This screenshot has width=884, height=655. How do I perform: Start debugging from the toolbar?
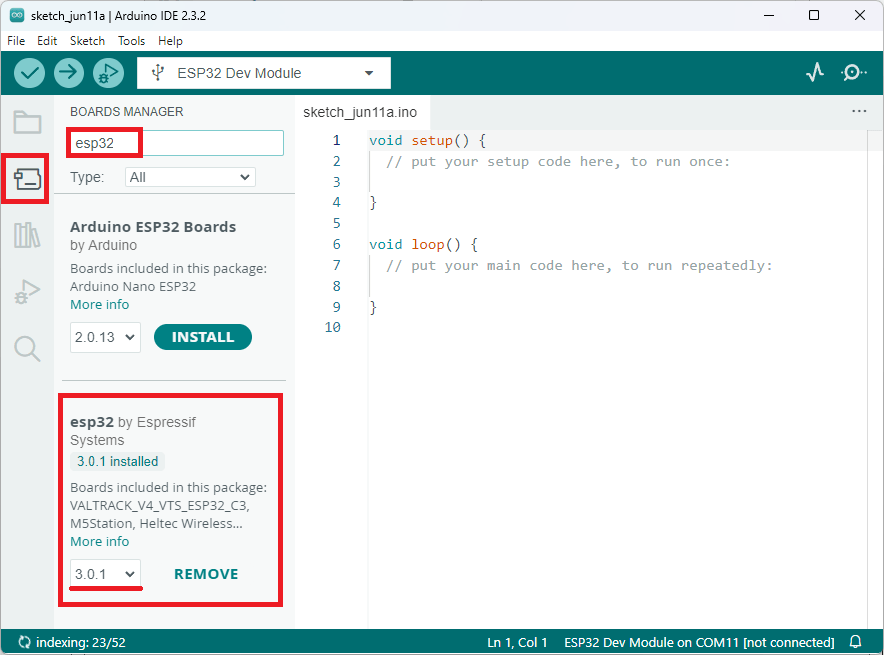[108, 72]
